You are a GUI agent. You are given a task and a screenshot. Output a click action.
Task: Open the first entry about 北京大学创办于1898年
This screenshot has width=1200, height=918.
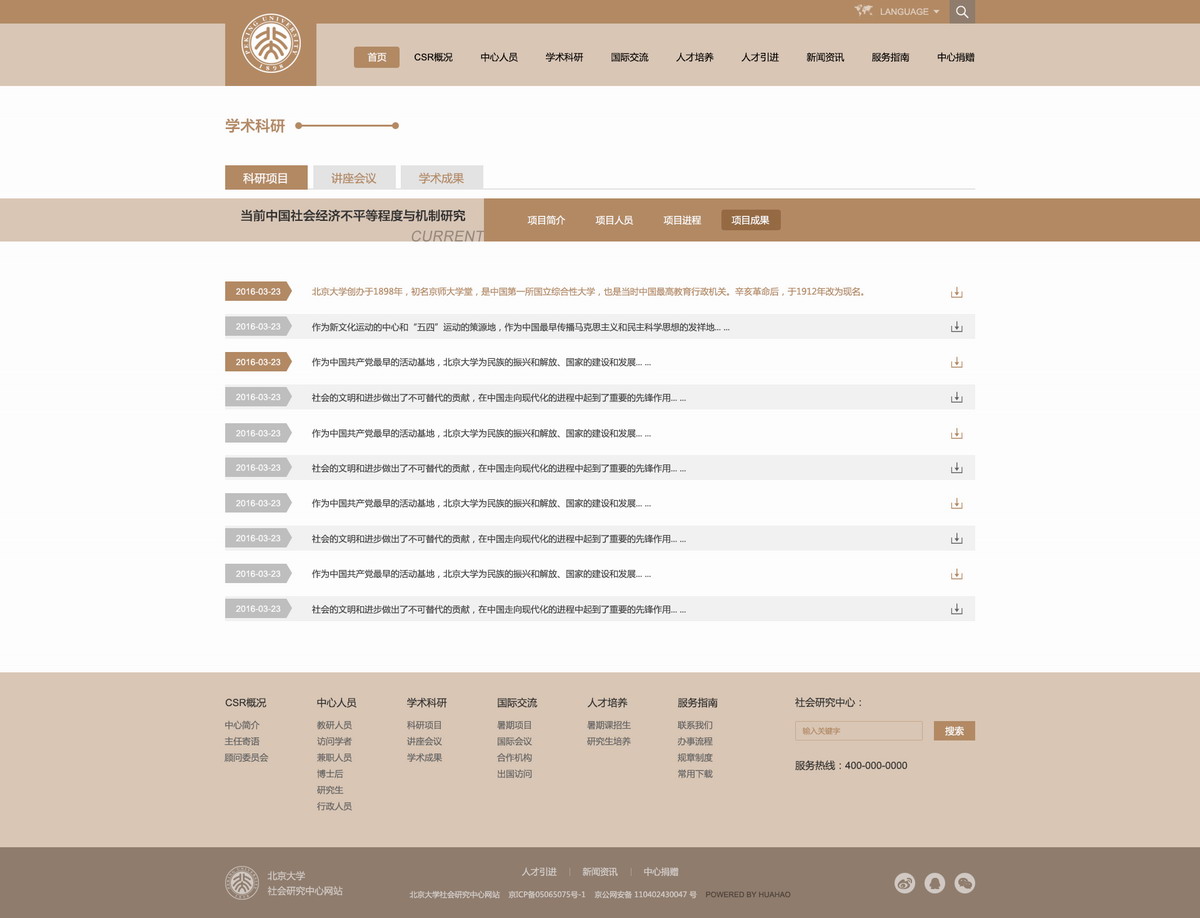(587, 292)
